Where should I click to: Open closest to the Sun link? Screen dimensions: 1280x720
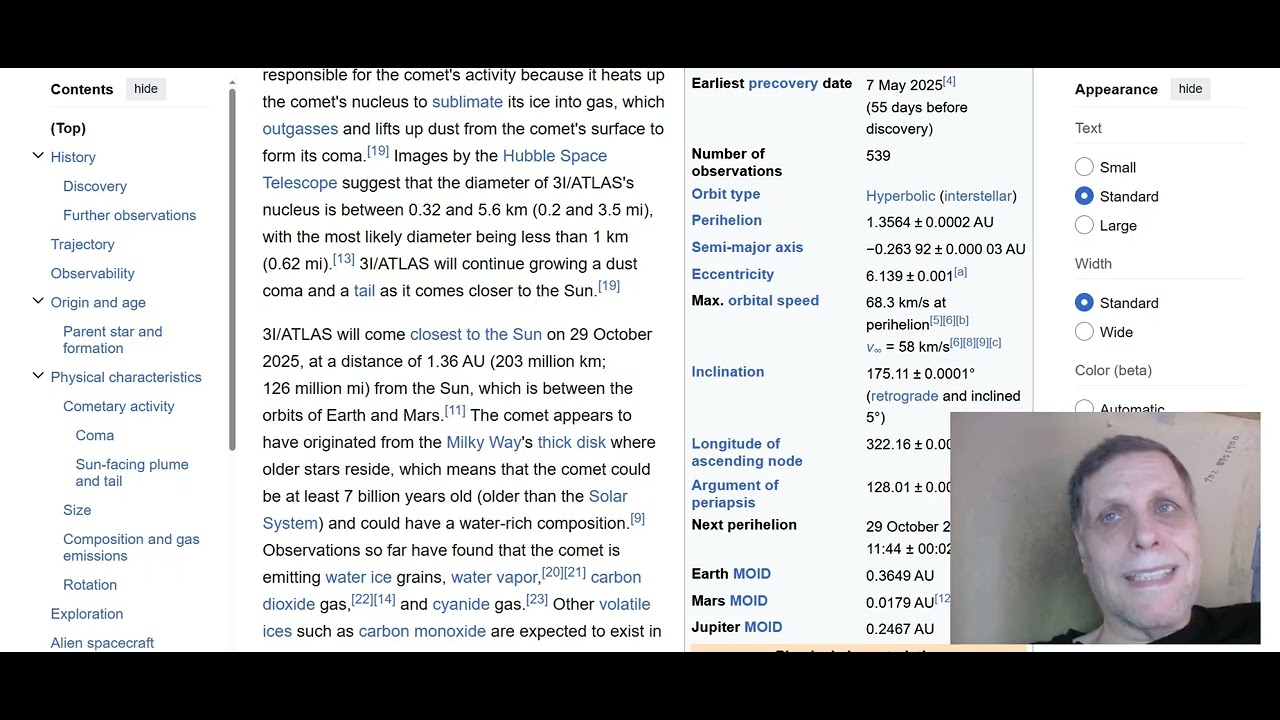pyautogui.click(x=476, y=334)
